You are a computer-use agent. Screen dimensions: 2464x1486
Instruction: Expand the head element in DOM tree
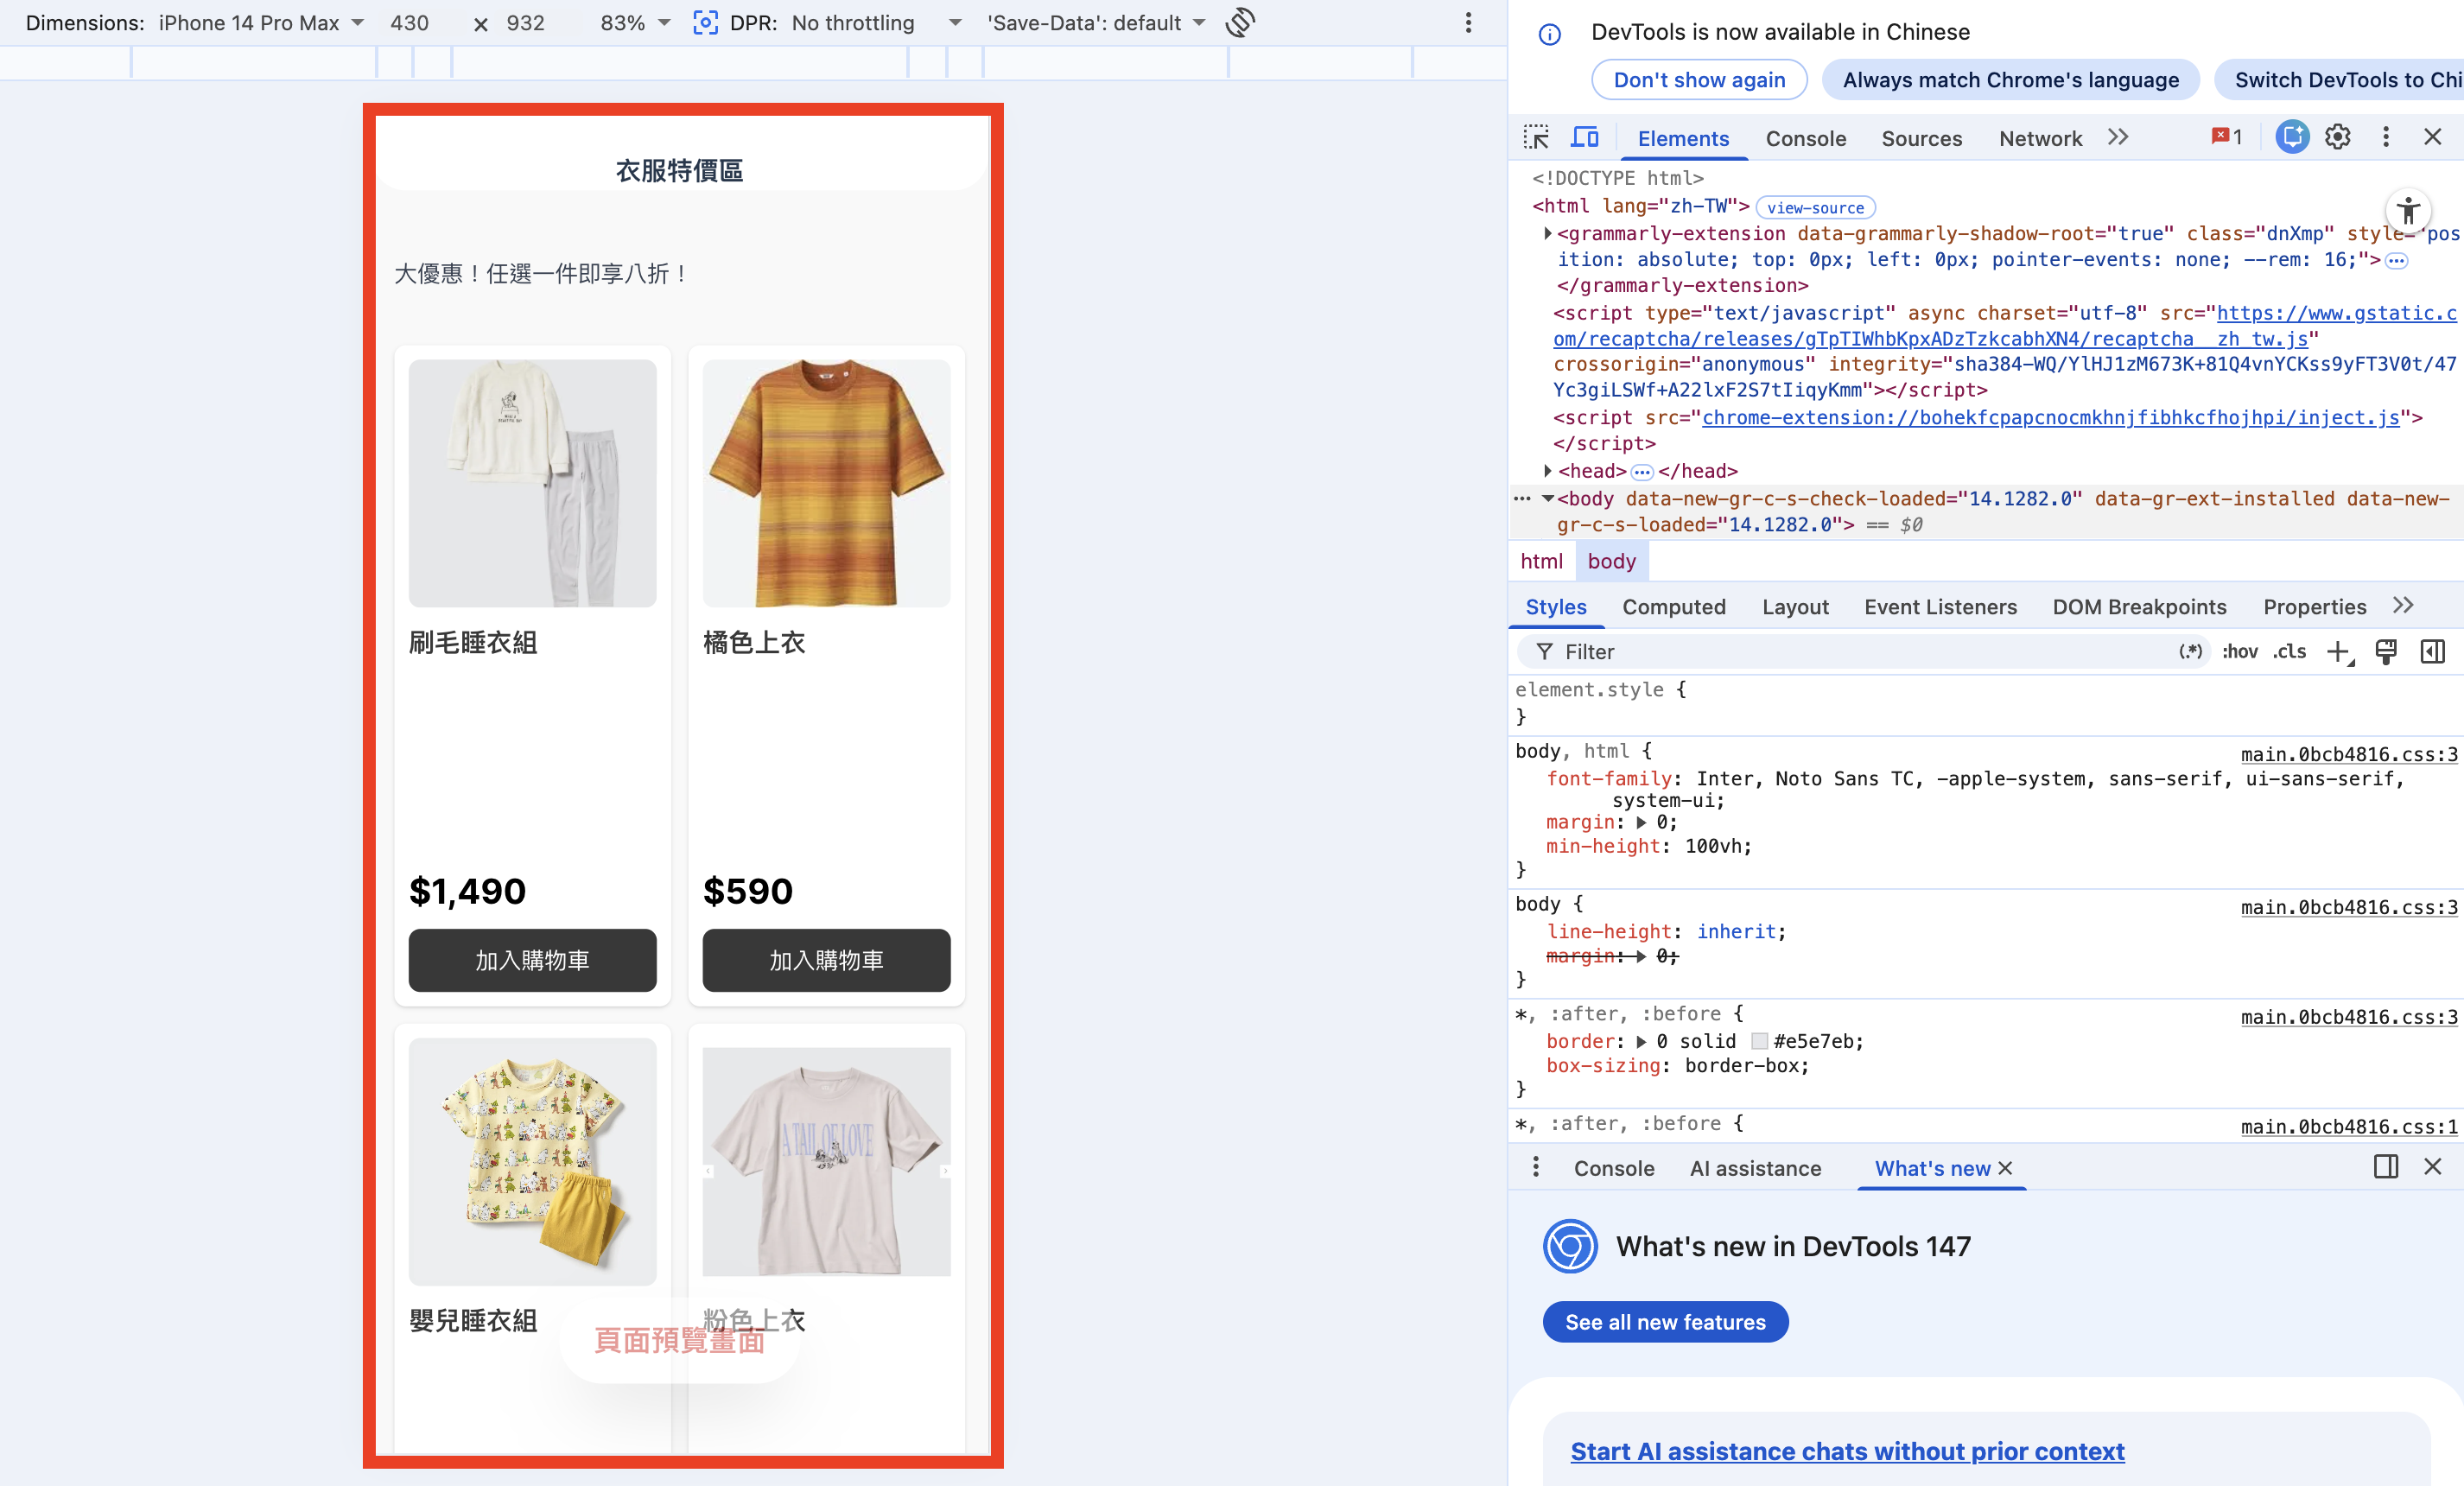[x=1548, y=471]
